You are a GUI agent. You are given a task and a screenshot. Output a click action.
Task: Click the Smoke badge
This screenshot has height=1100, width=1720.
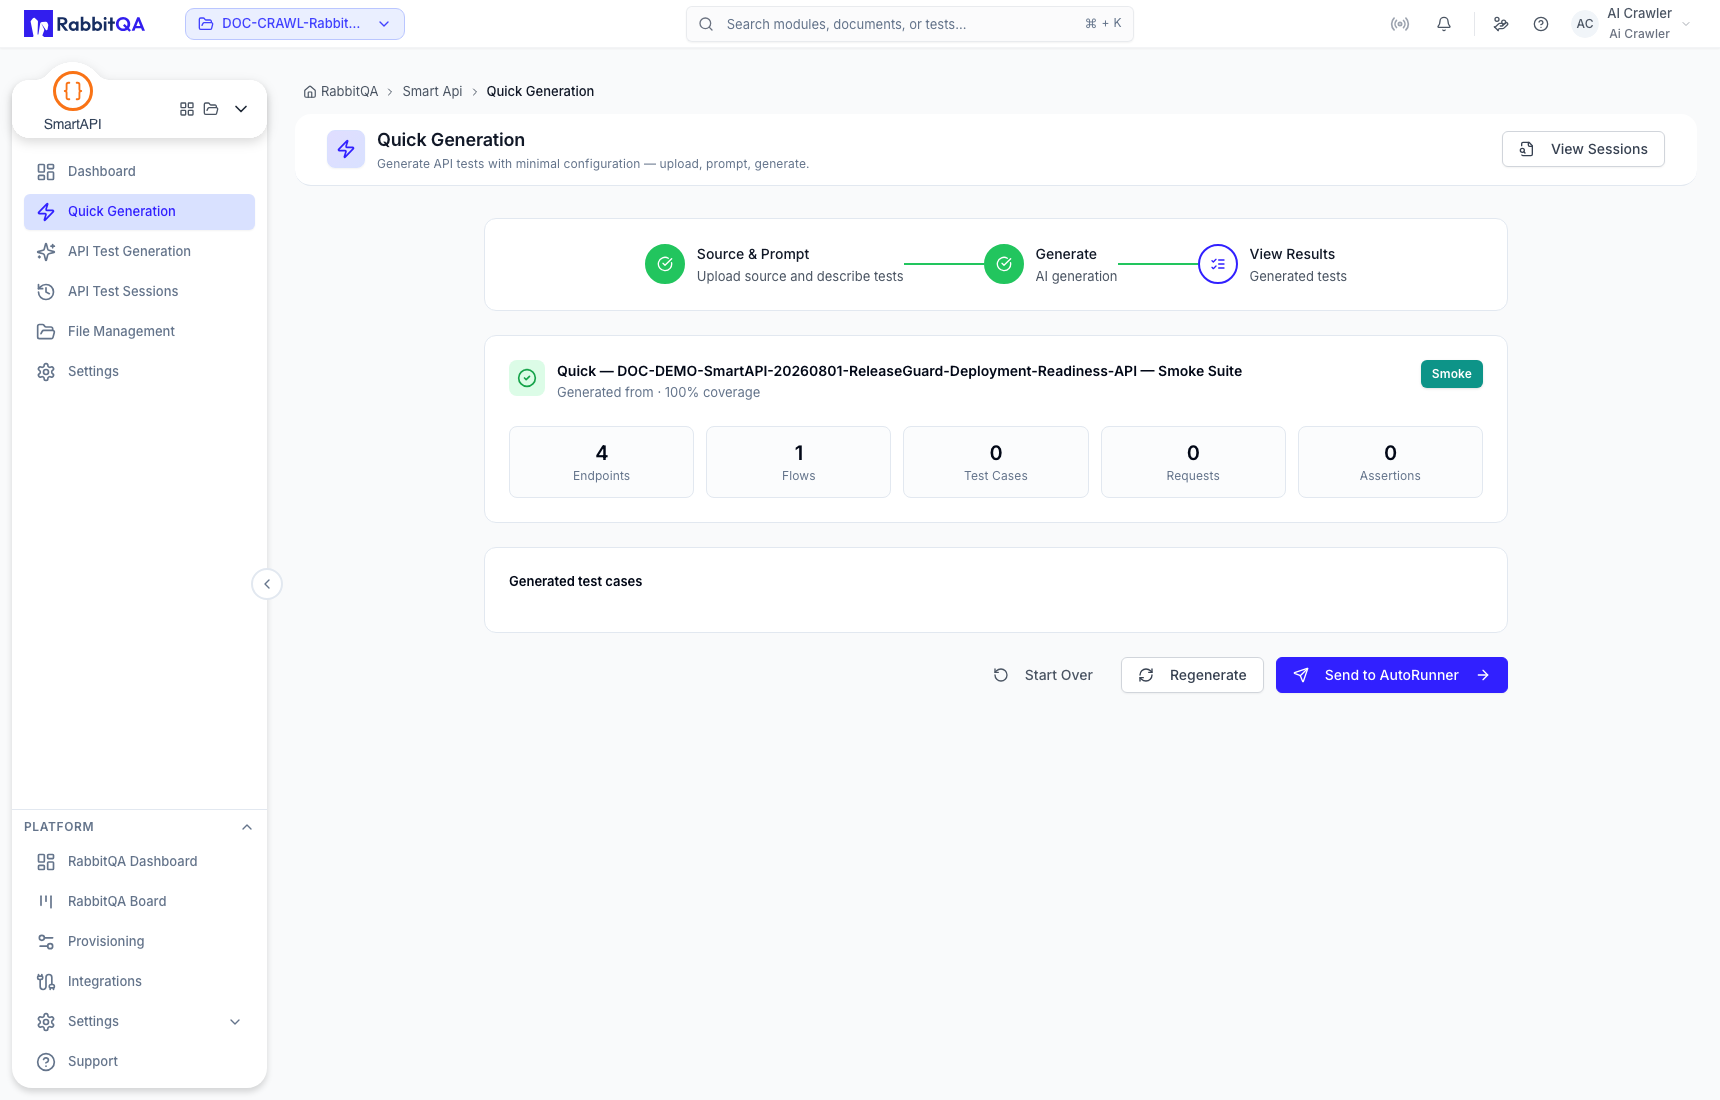click(1452, 374)
